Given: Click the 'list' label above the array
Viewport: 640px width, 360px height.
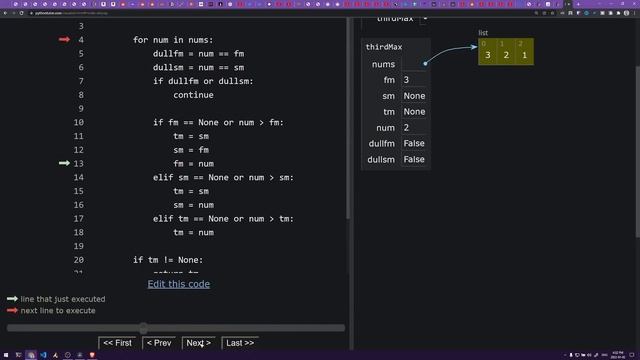Looking at the screenshot, I should click(x=483, y=33).
